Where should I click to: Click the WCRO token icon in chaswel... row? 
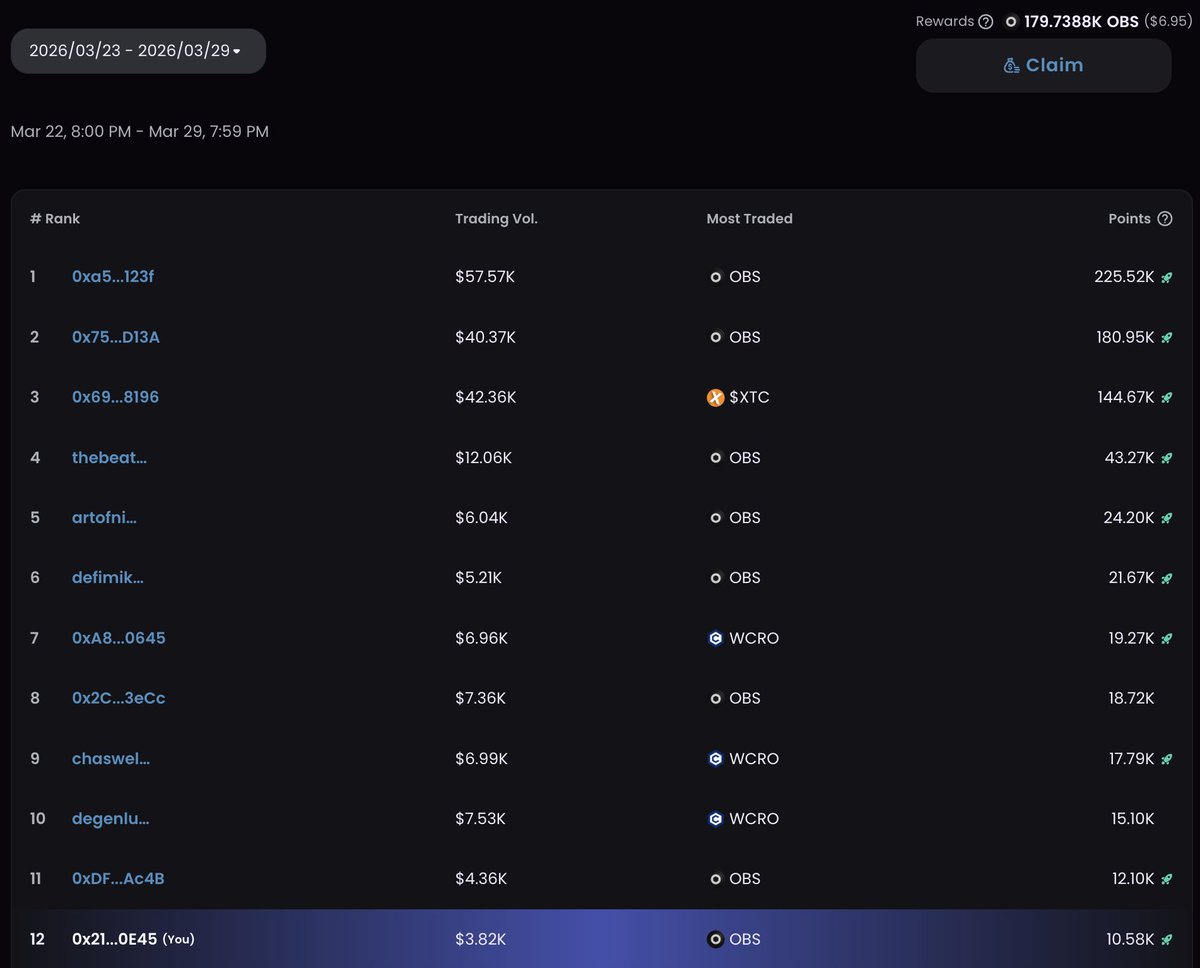tap(715, 758)
